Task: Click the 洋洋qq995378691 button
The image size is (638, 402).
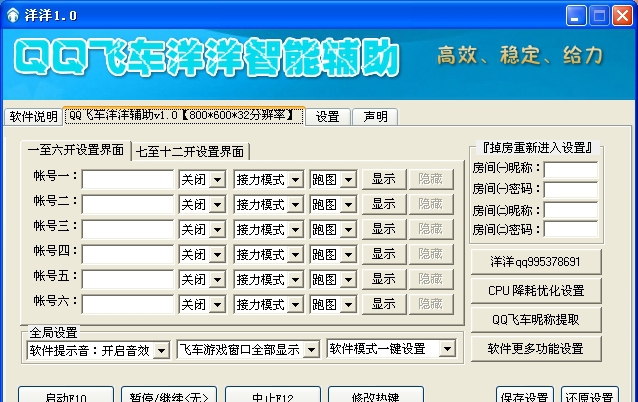Action: coord(536,262)
